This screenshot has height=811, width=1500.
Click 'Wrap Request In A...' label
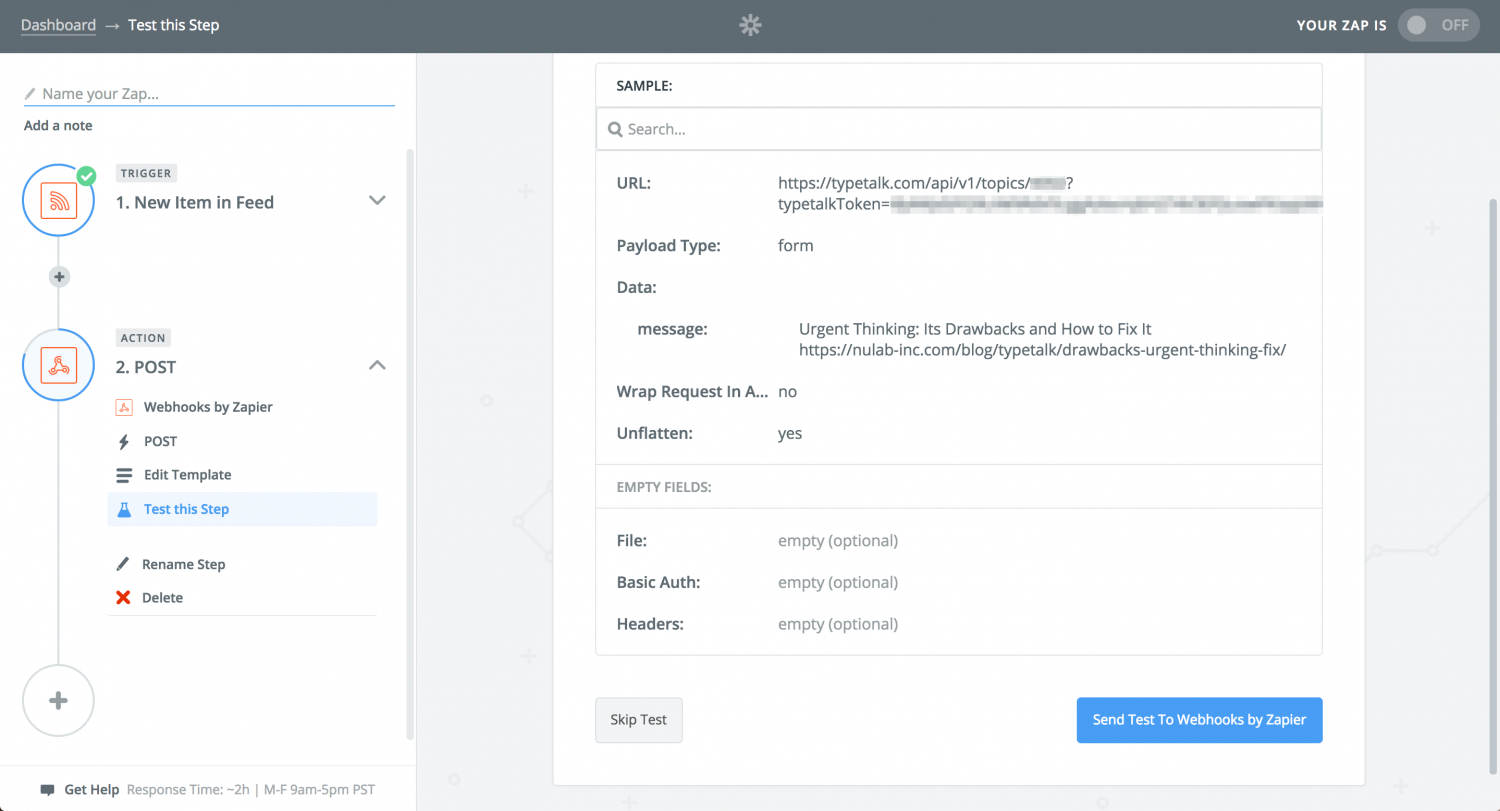(692, 392)
